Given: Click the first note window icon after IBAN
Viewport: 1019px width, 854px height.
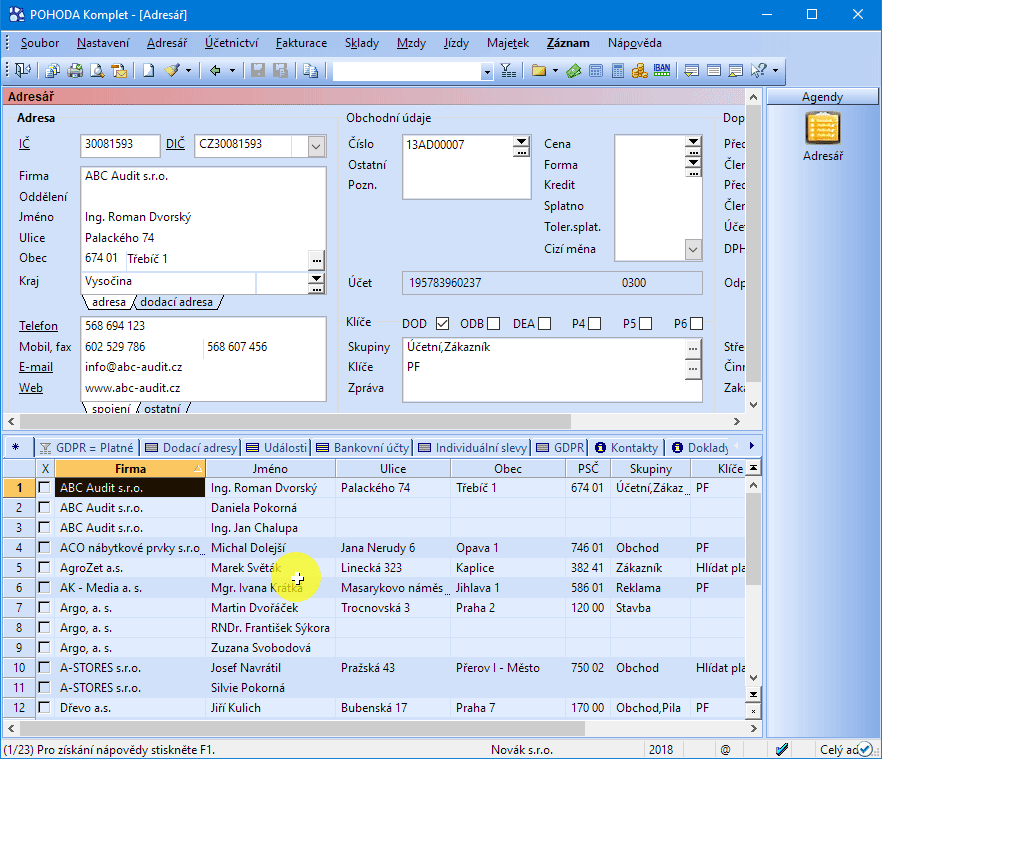Looking at the screenshot, I should point(692,70).
